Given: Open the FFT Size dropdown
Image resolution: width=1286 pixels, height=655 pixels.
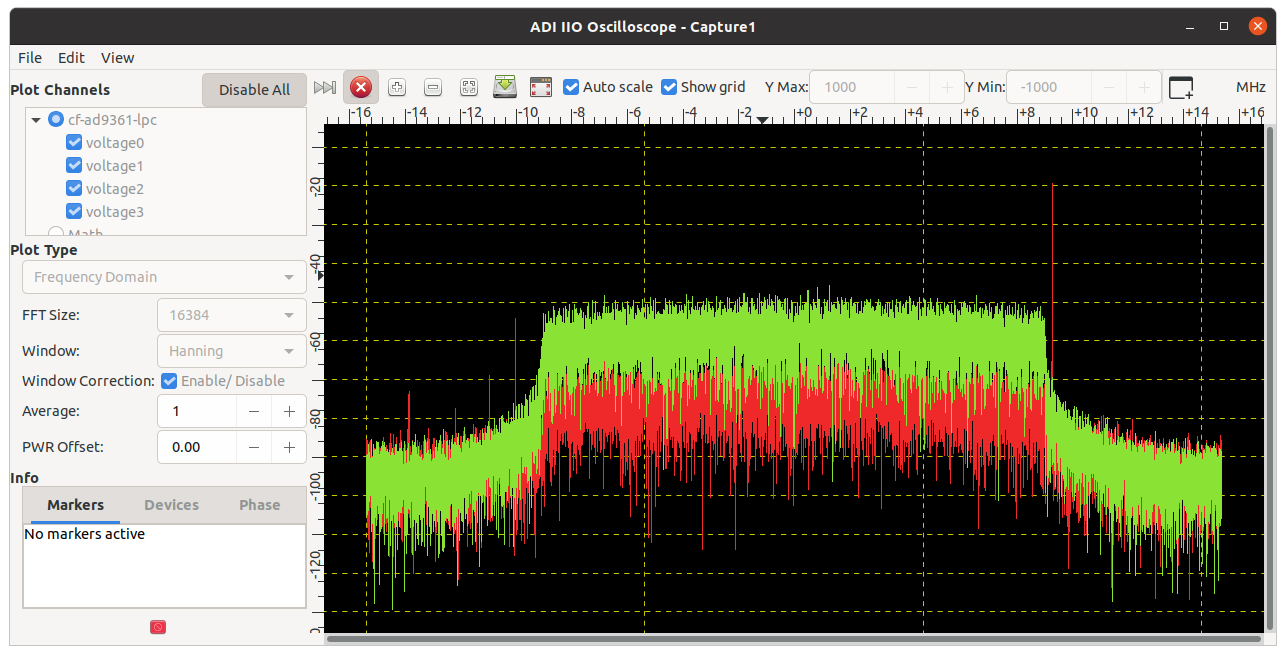Looking at the screenshot, I should 232,314.
